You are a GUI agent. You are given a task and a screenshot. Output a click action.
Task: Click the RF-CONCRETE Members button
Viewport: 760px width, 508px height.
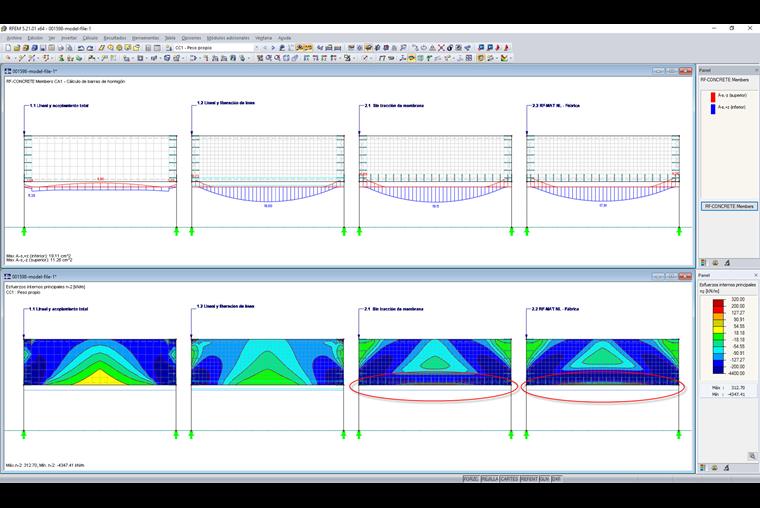pos(729,206)
